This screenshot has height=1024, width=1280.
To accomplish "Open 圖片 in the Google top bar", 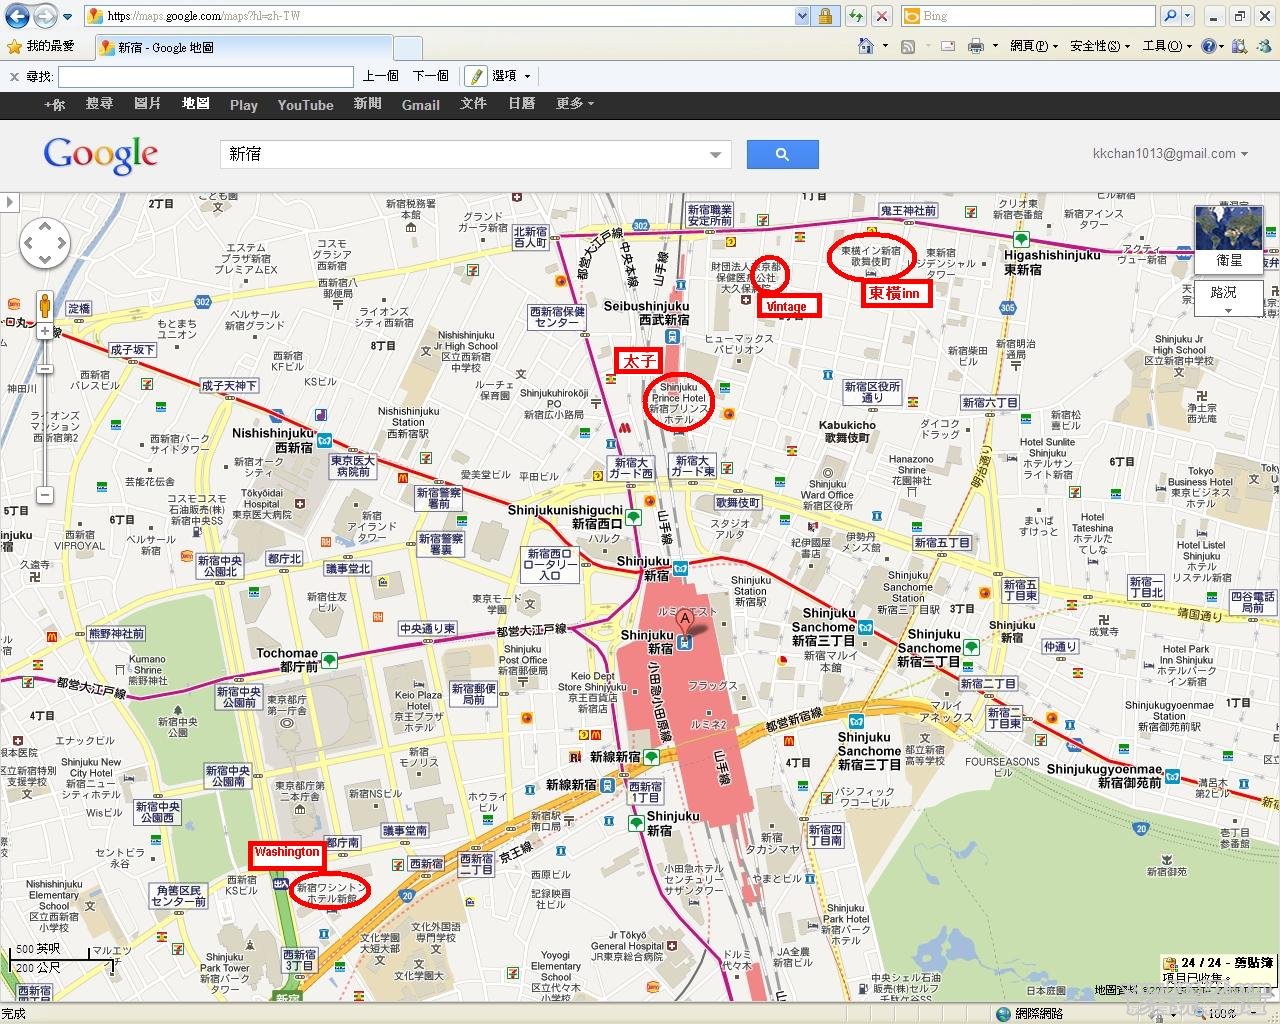I will click(x=147, y=104).
